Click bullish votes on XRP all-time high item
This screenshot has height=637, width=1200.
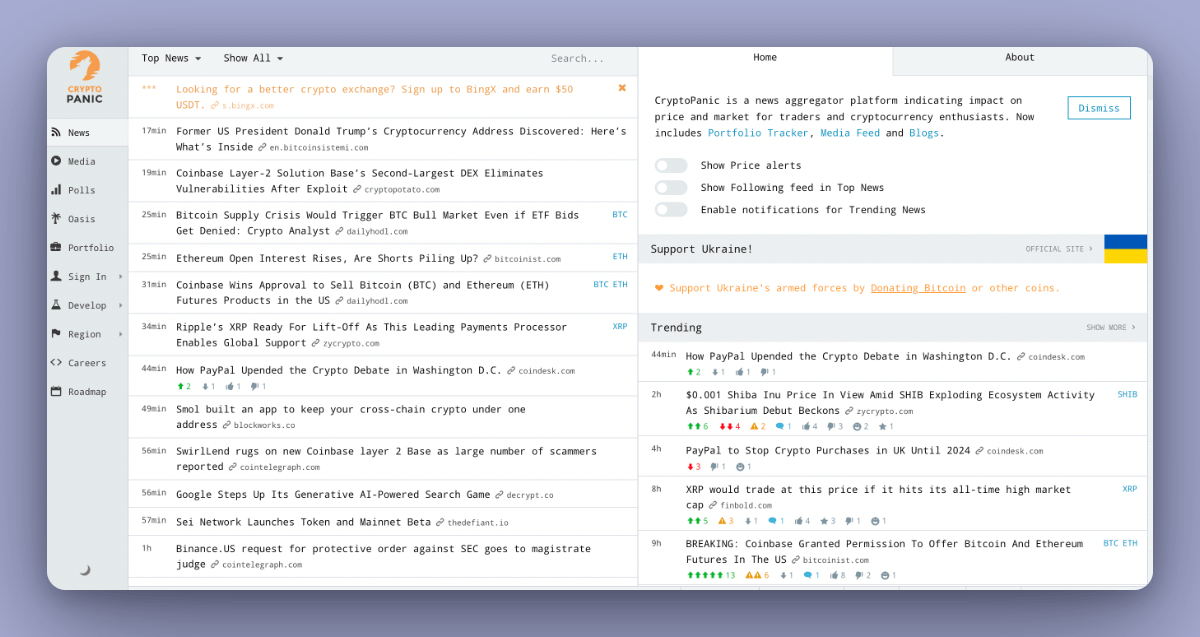pos(697,521)
